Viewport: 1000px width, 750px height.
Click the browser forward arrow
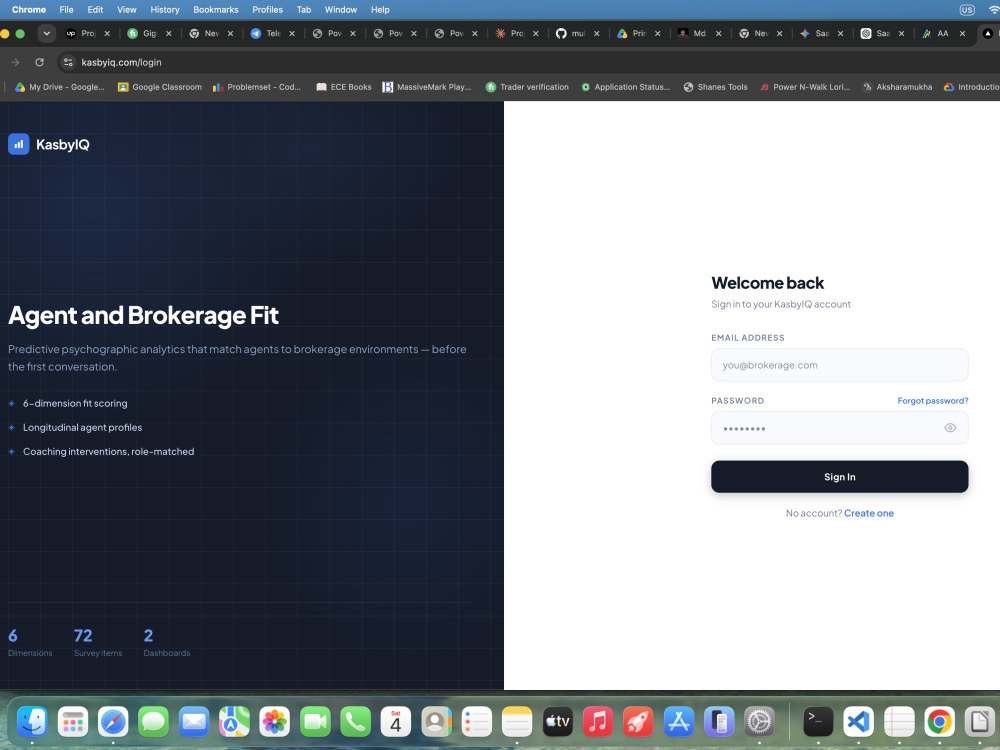(x=15, y=62)
